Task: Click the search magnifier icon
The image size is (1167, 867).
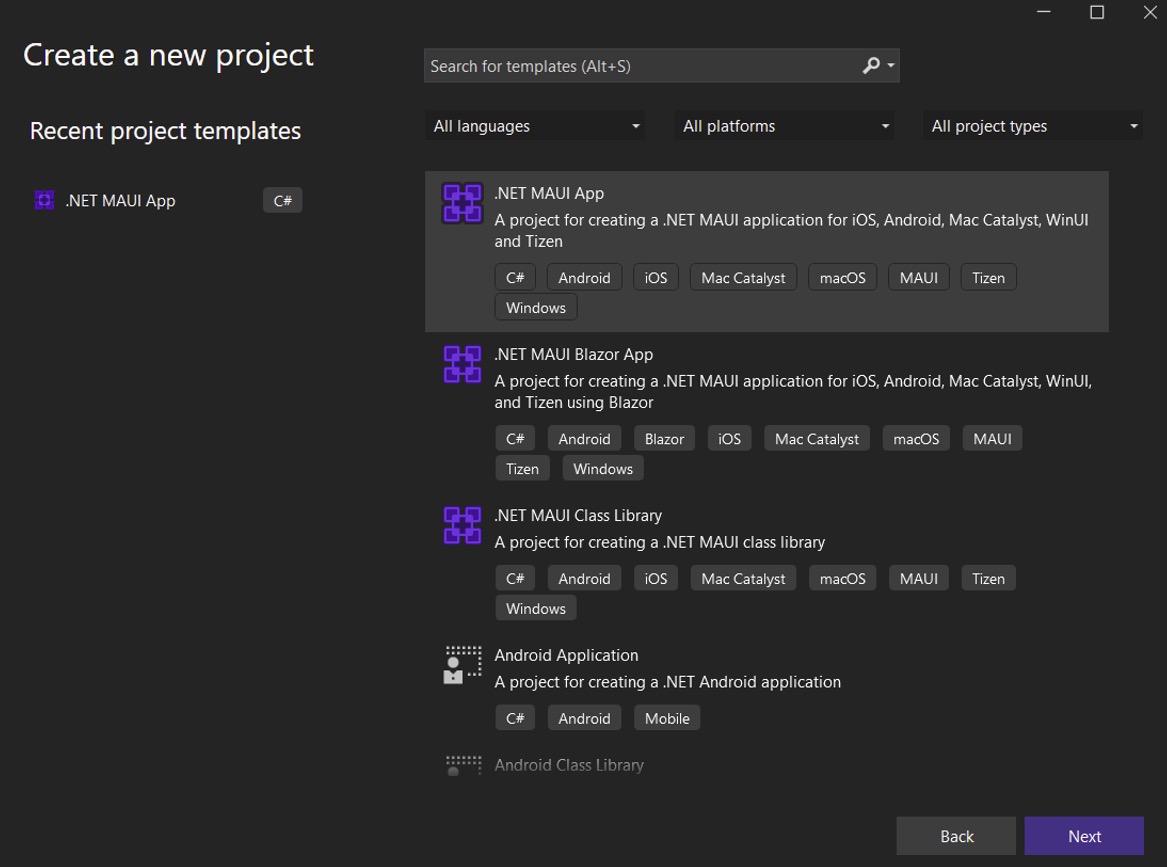Action: [x=871, y=66]
